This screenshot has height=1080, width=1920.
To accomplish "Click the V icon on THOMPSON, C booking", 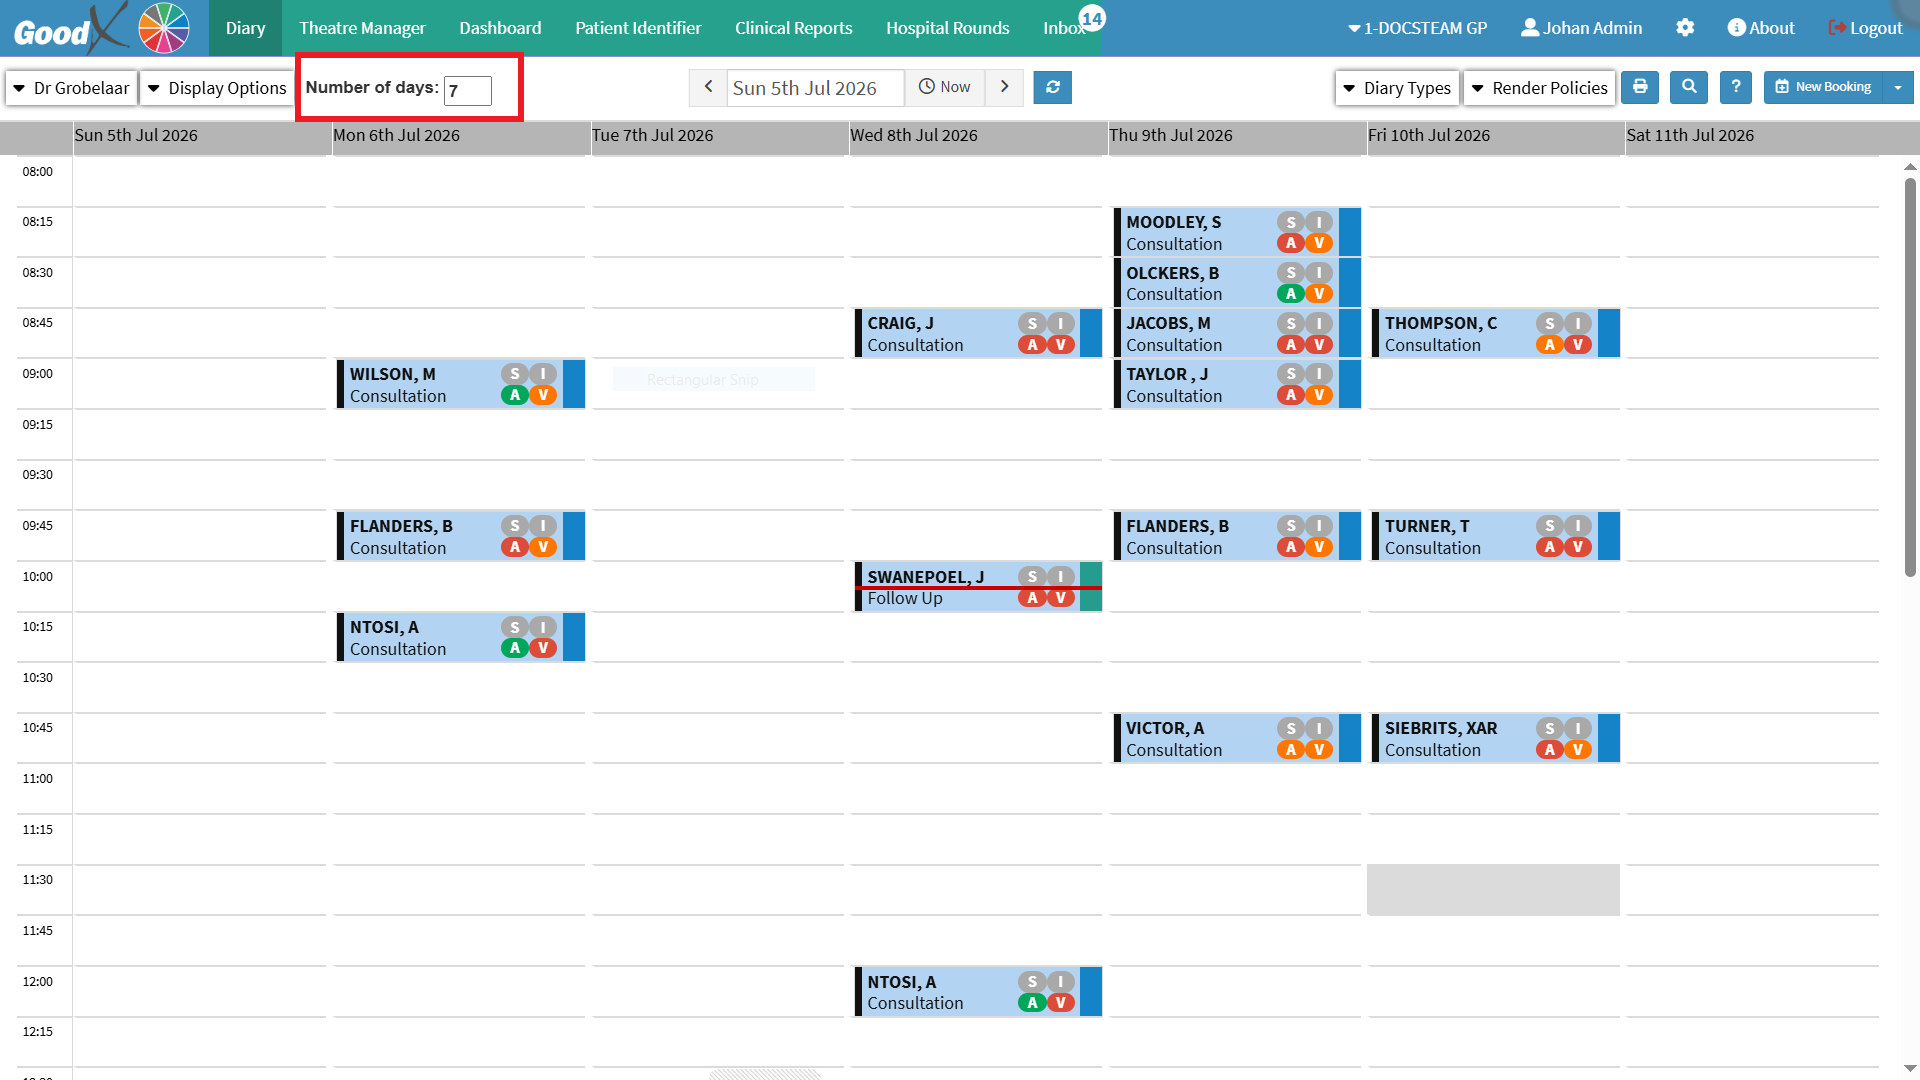I will pyautogui.click(x=1578, y=345).
